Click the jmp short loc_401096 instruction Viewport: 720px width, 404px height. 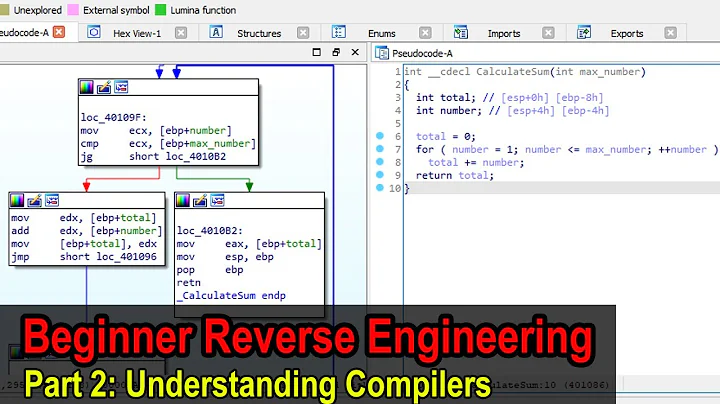[x=84, y=257]
